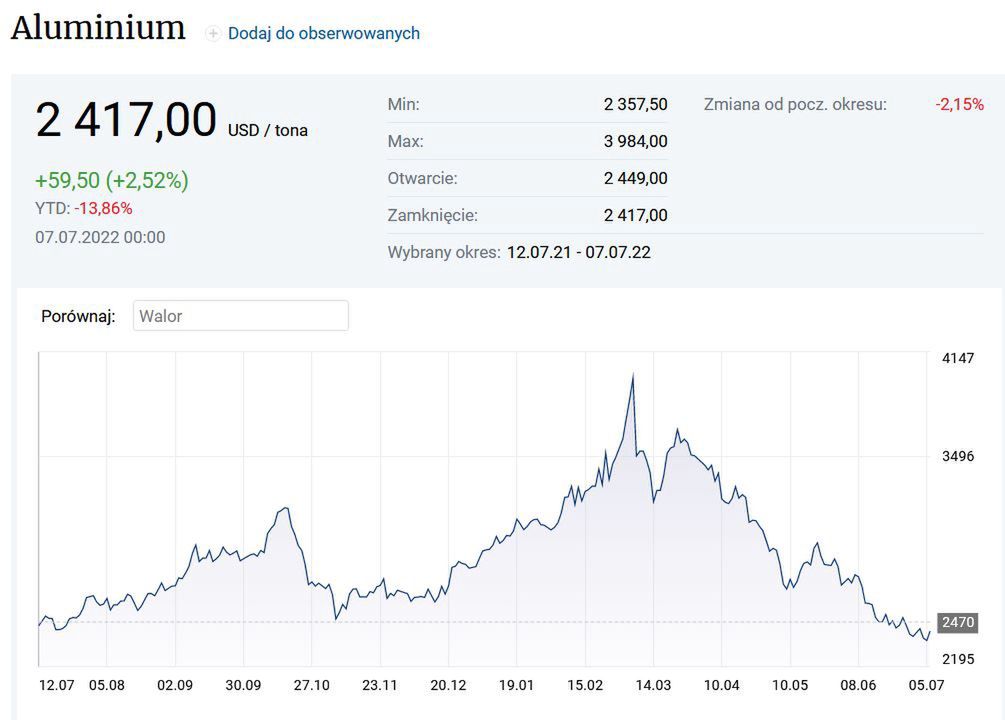This screenshot has height=720, width=1005.
Task: Click the USD / tona unit label
Action: tap(268, 130)
